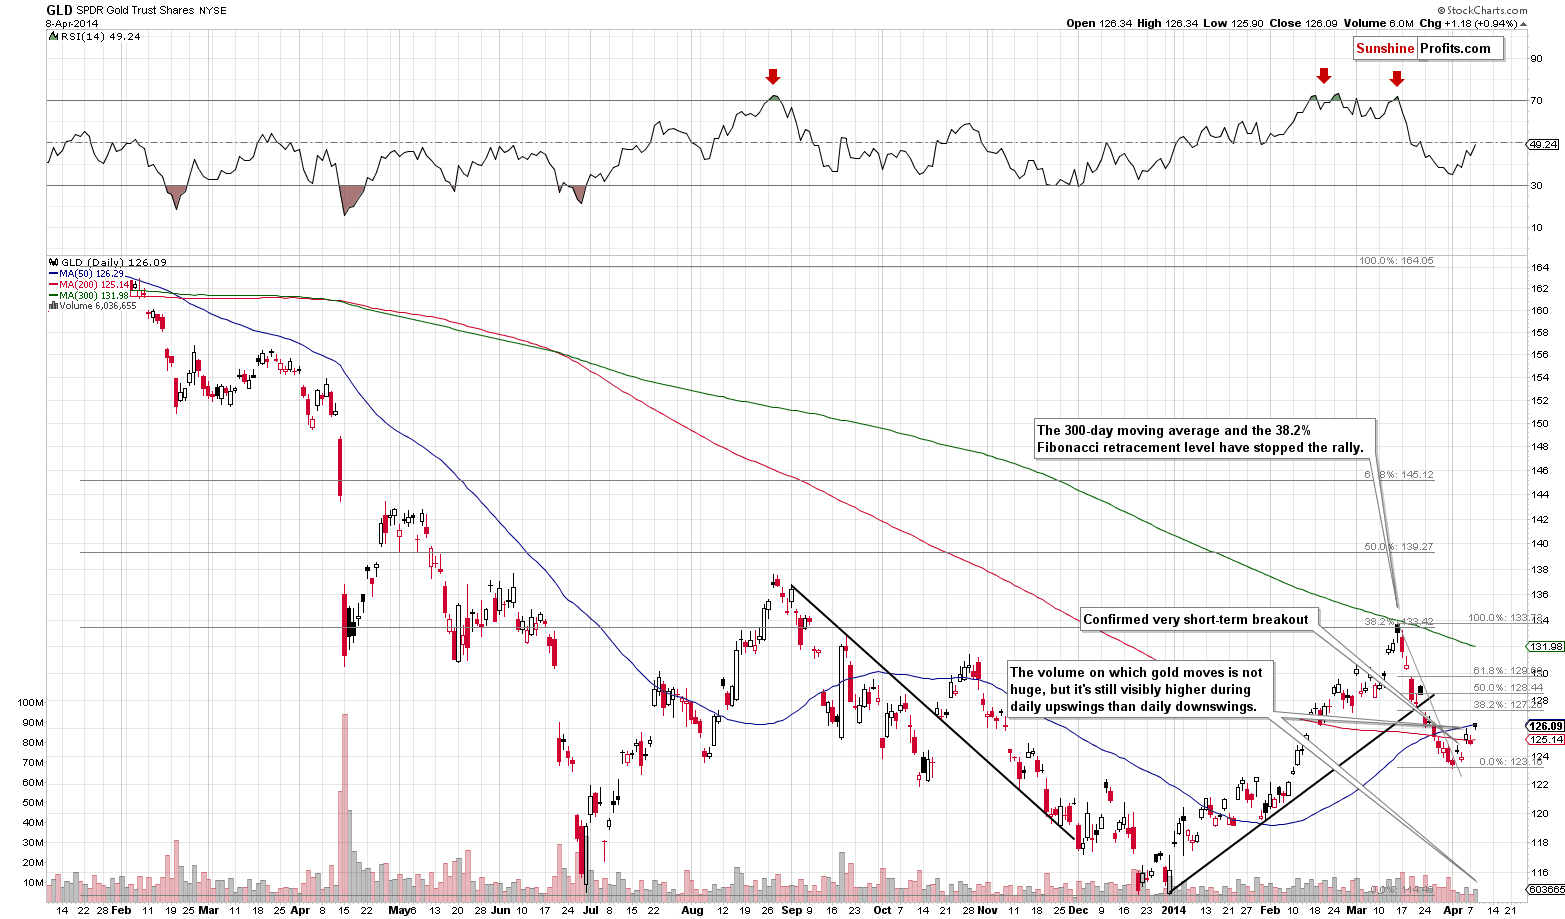Click the Oct label on the date axis
Screen dimensions: 1565x919
click(883, 911)
